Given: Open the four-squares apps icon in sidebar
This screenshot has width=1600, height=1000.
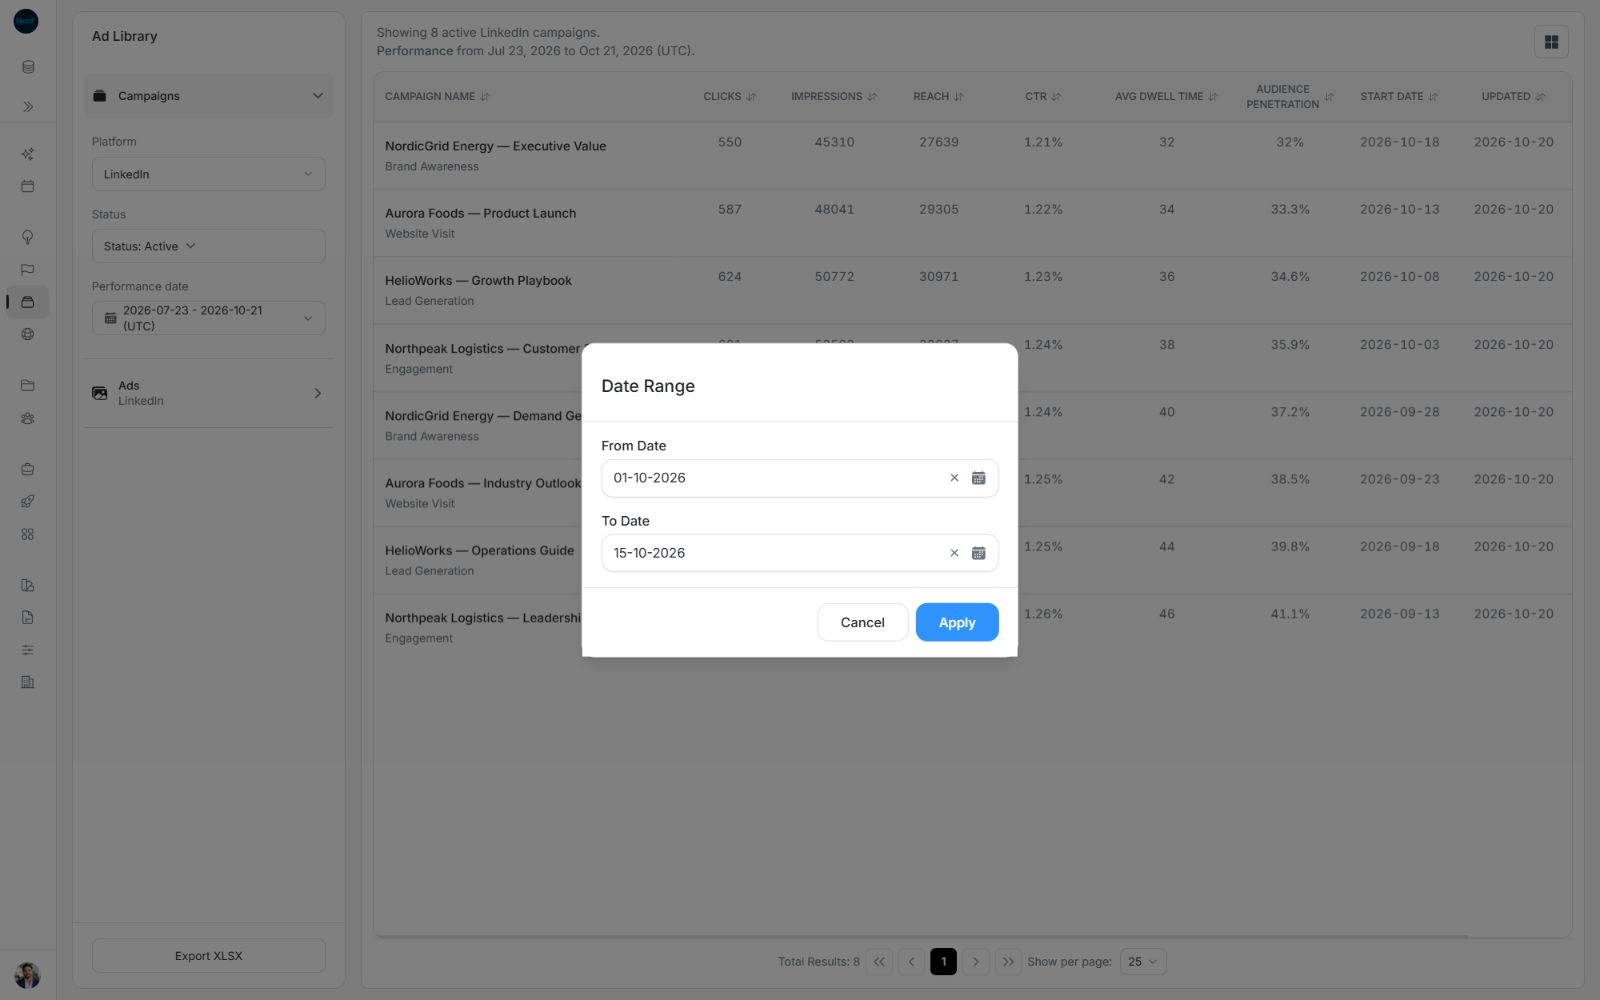Looking at the screenshot, I should pyautogui.click(x=28, y=534).
